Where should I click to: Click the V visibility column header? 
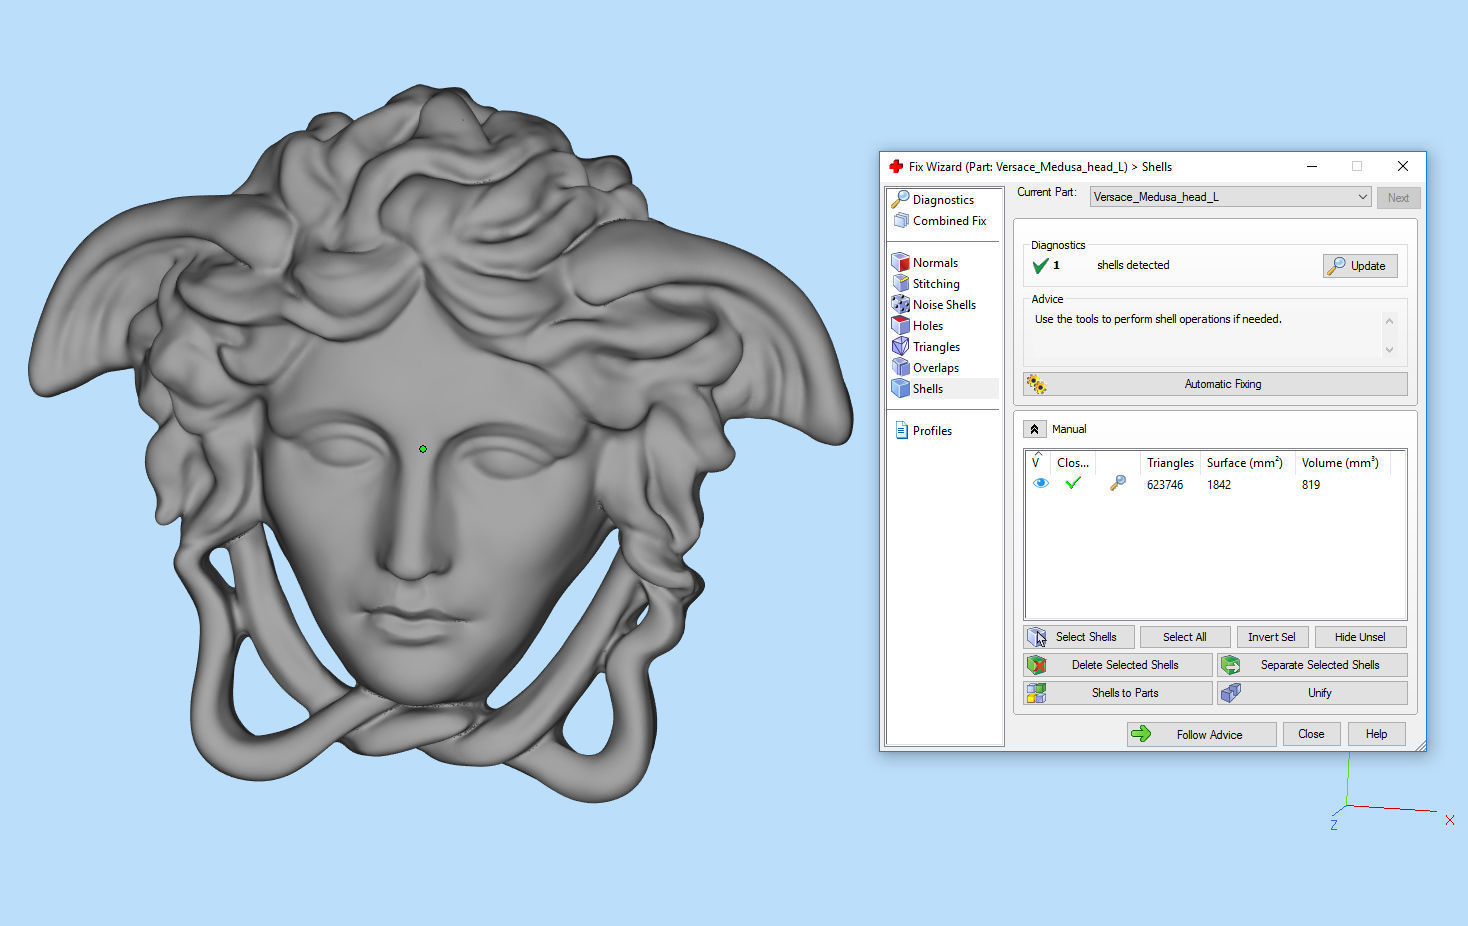[1037, 462]
